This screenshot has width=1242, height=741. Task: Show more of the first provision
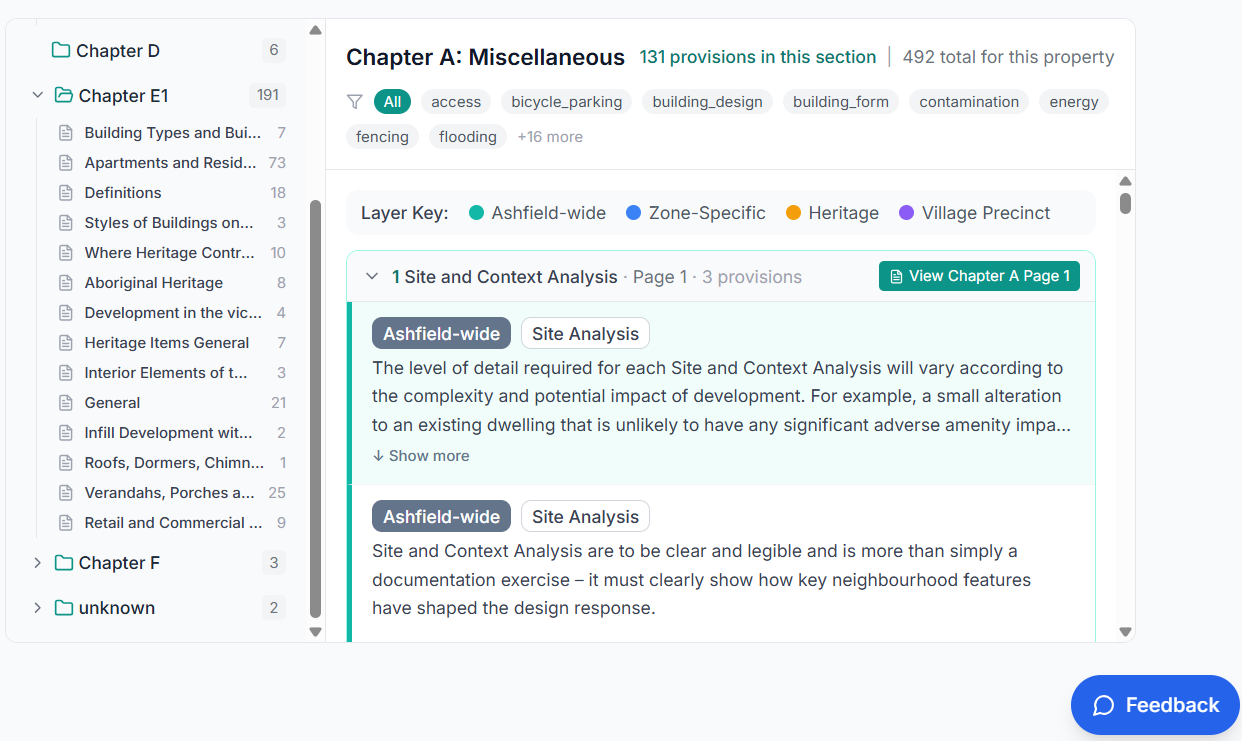(x=421, y=456)
